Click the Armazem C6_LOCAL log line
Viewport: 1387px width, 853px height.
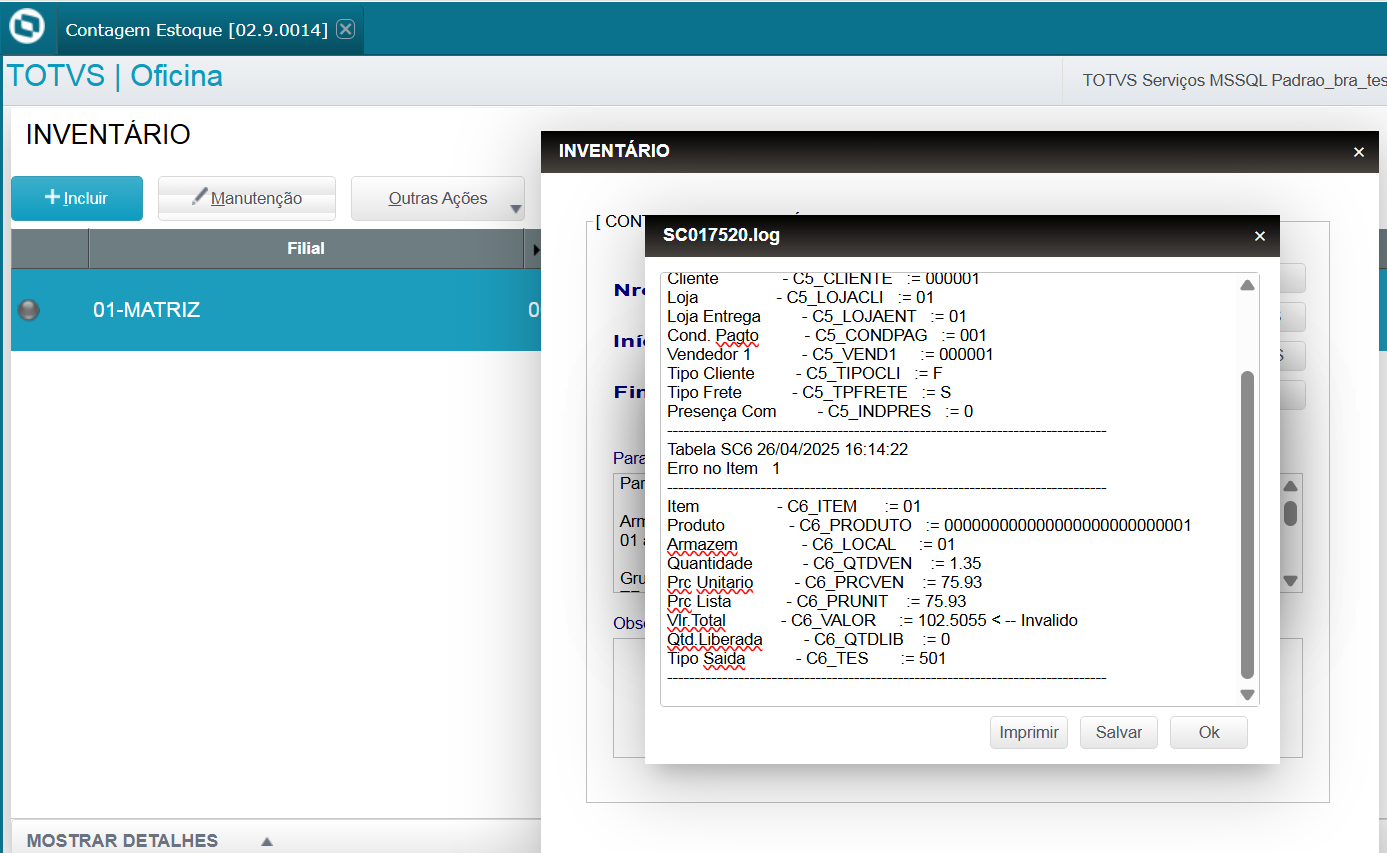[811, 545]
